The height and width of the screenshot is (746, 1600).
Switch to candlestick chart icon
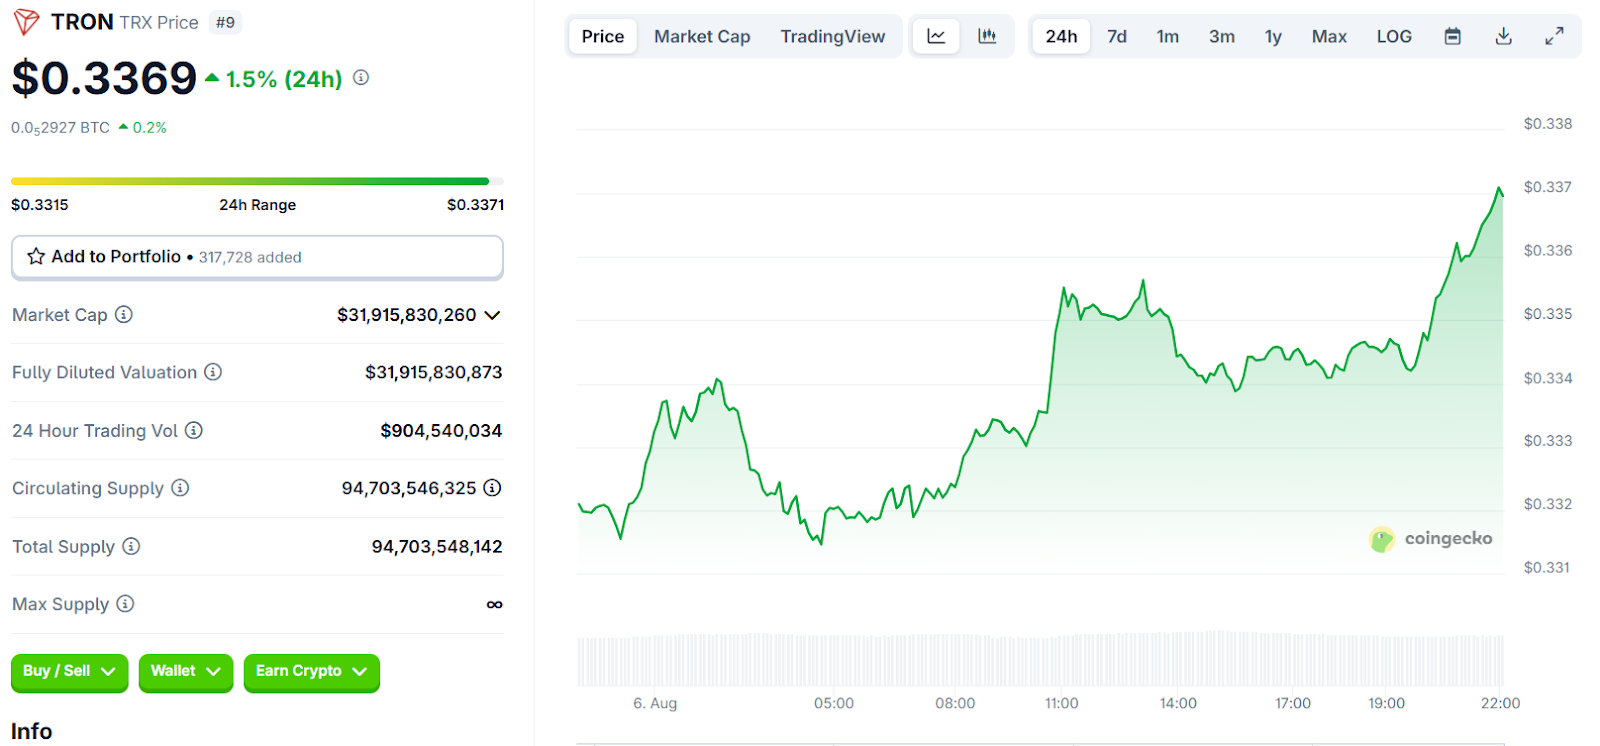987,36
